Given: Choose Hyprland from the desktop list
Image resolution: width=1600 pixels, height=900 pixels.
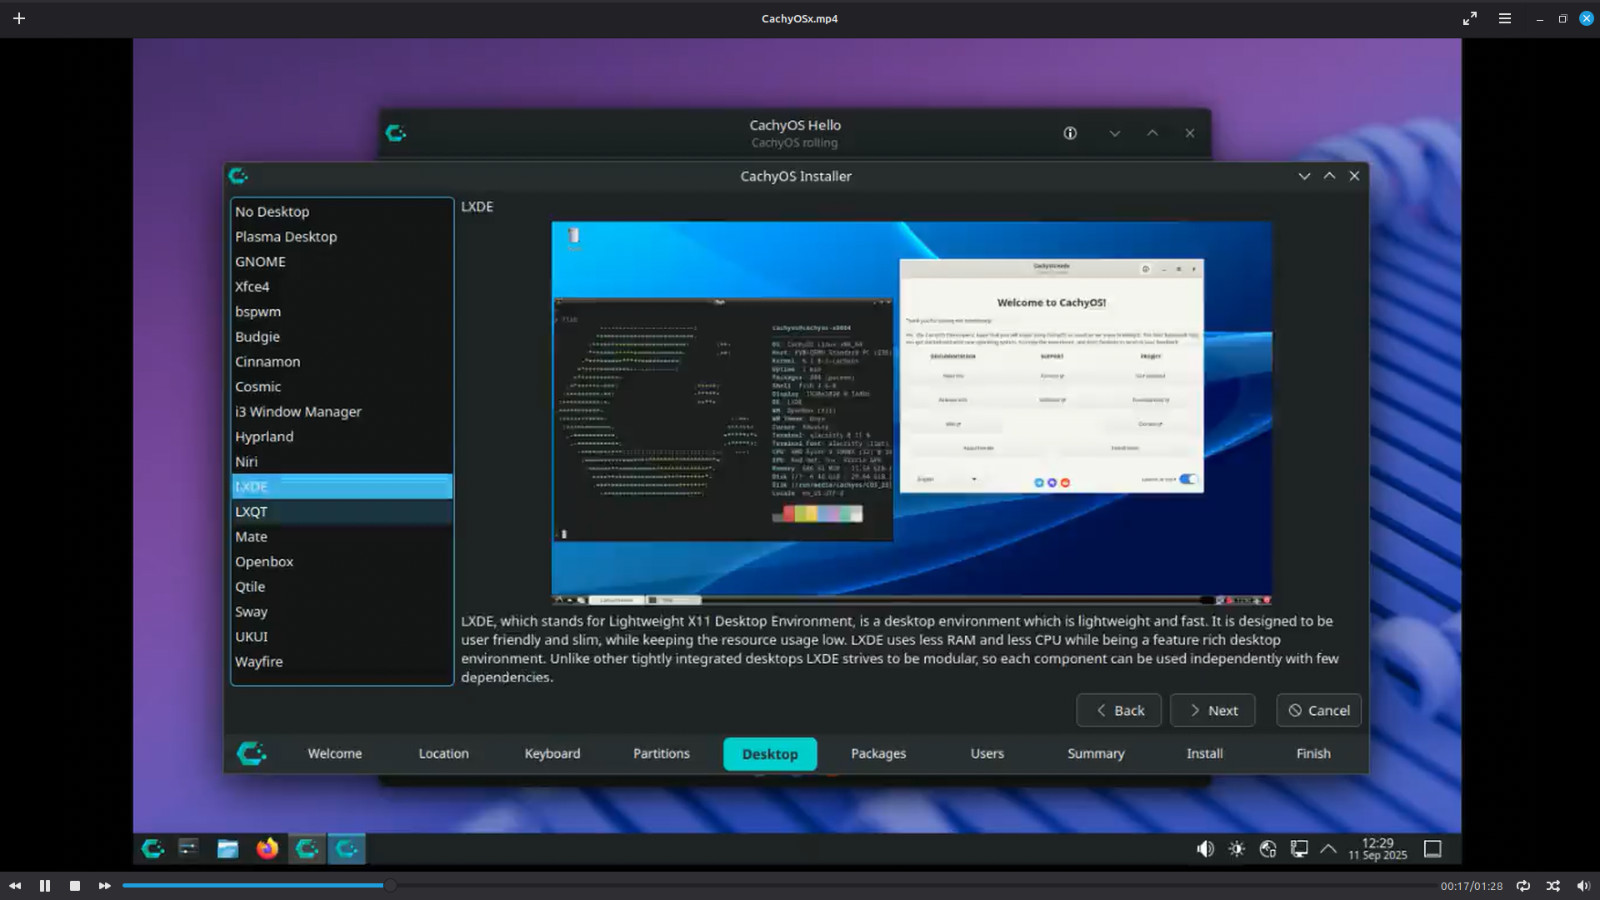Looking at the screenshot, I should [342, 437].
